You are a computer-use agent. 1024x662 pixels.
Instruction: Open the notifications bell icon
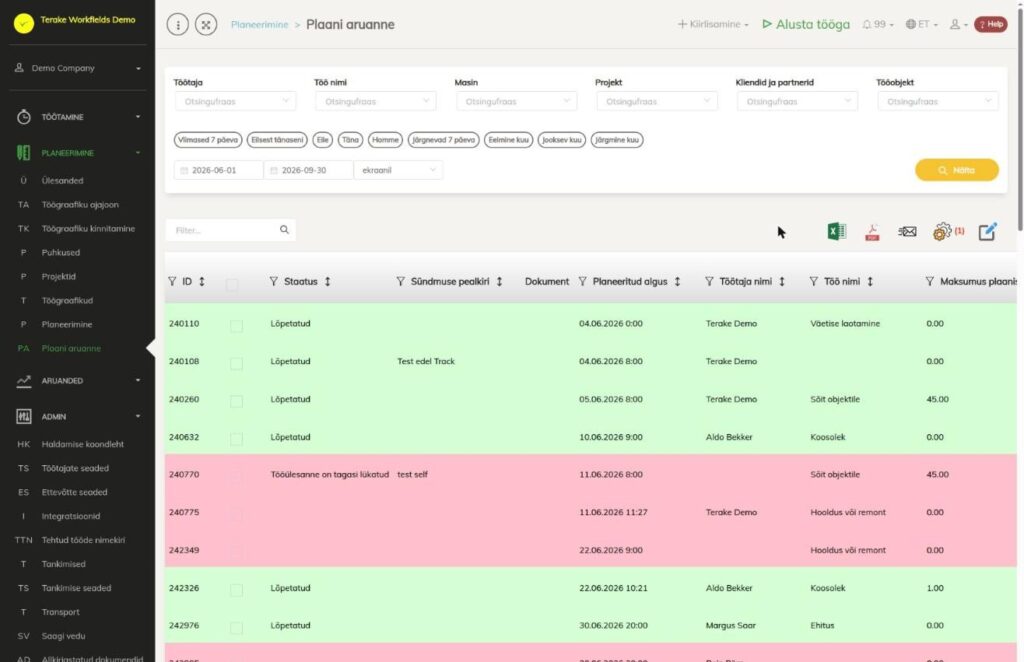coord(867,24)
